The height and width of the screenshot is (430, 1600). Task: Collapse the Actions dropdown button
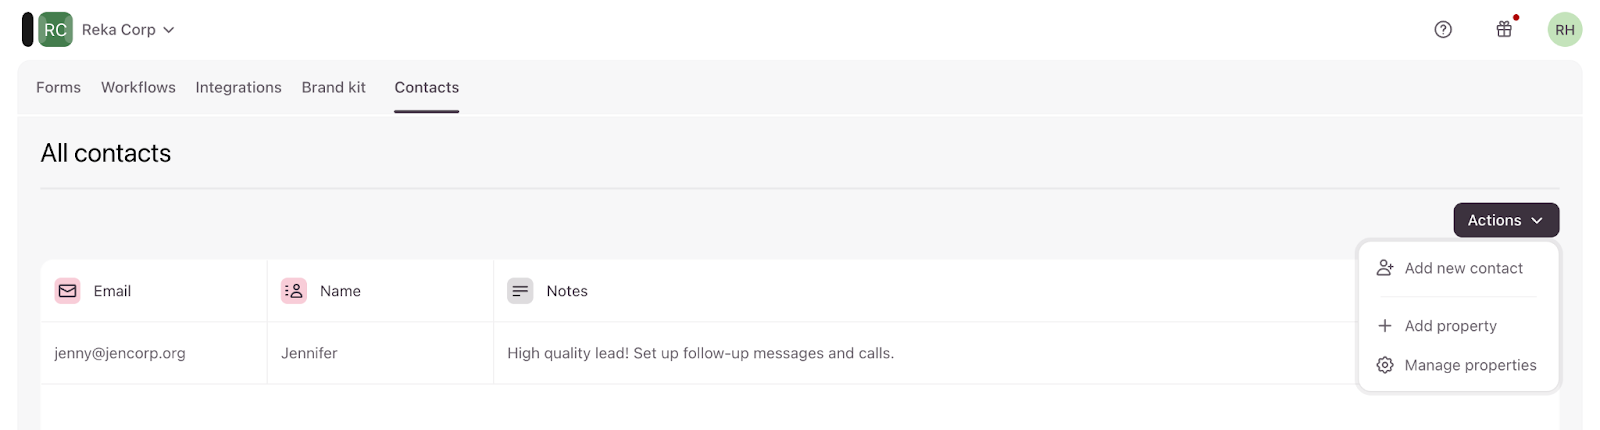[1505, 220]
